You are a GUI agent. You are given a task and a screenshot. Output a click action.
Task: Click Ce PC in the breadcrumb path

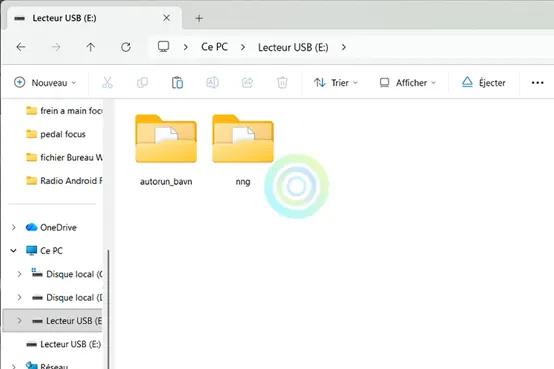point(214,47)
